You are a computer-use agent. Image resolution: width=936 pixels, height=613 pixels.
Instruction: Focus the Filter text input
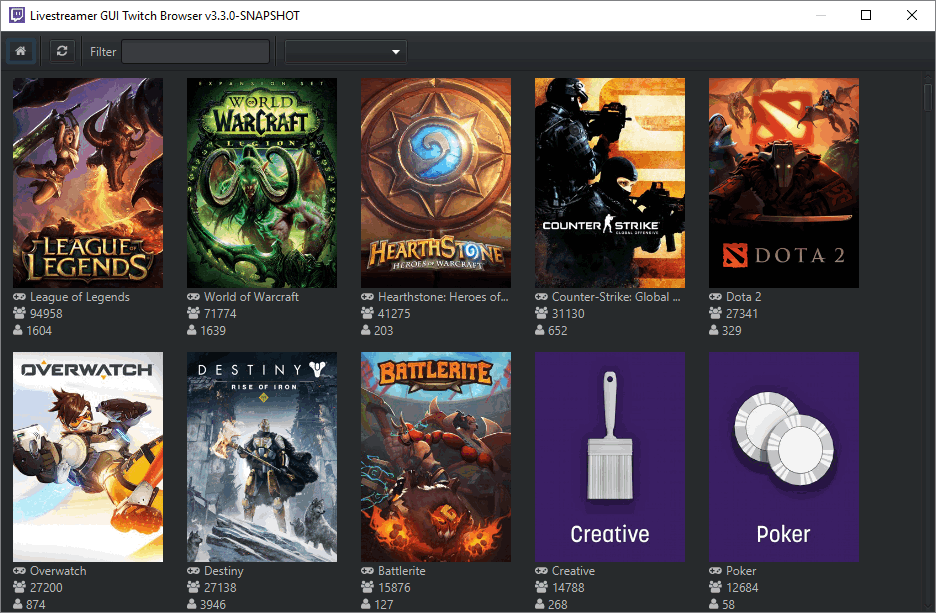(195, 51)
